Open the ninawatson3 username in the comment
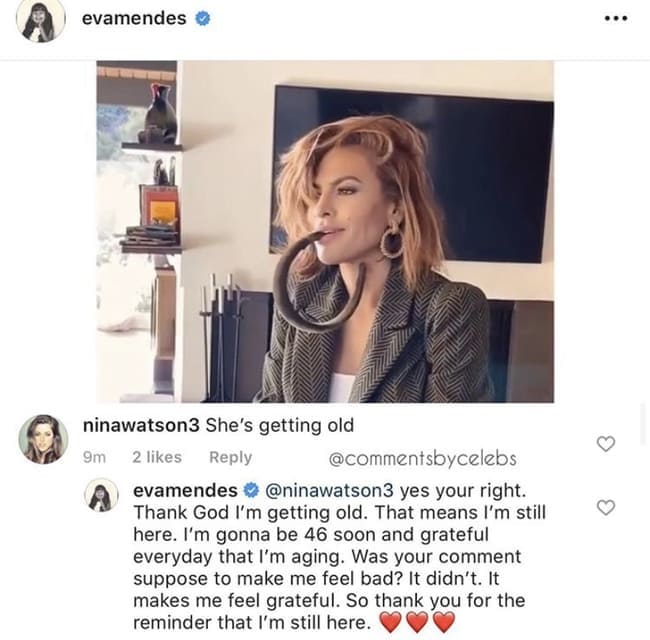650x640 pixels. pos(141,425)
